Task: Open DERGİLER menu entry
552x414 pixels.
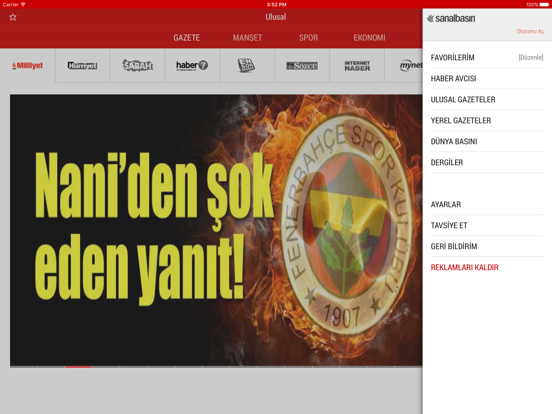Action: [x=487, y=162]
